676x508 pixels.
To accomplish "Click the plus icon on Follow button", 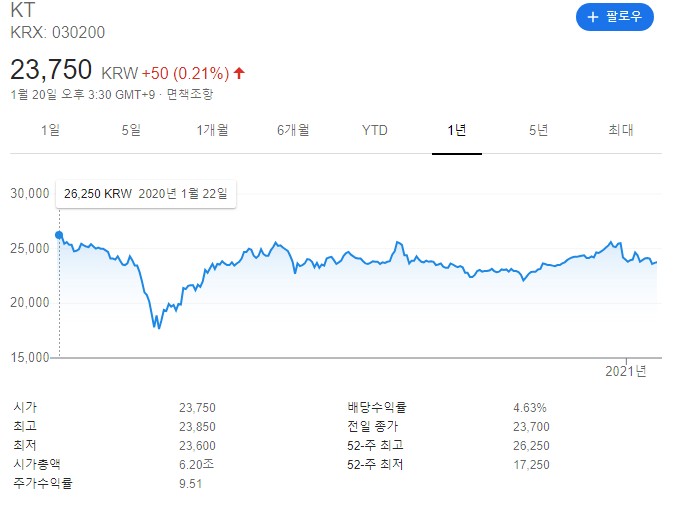I will (x=593, y=17).
